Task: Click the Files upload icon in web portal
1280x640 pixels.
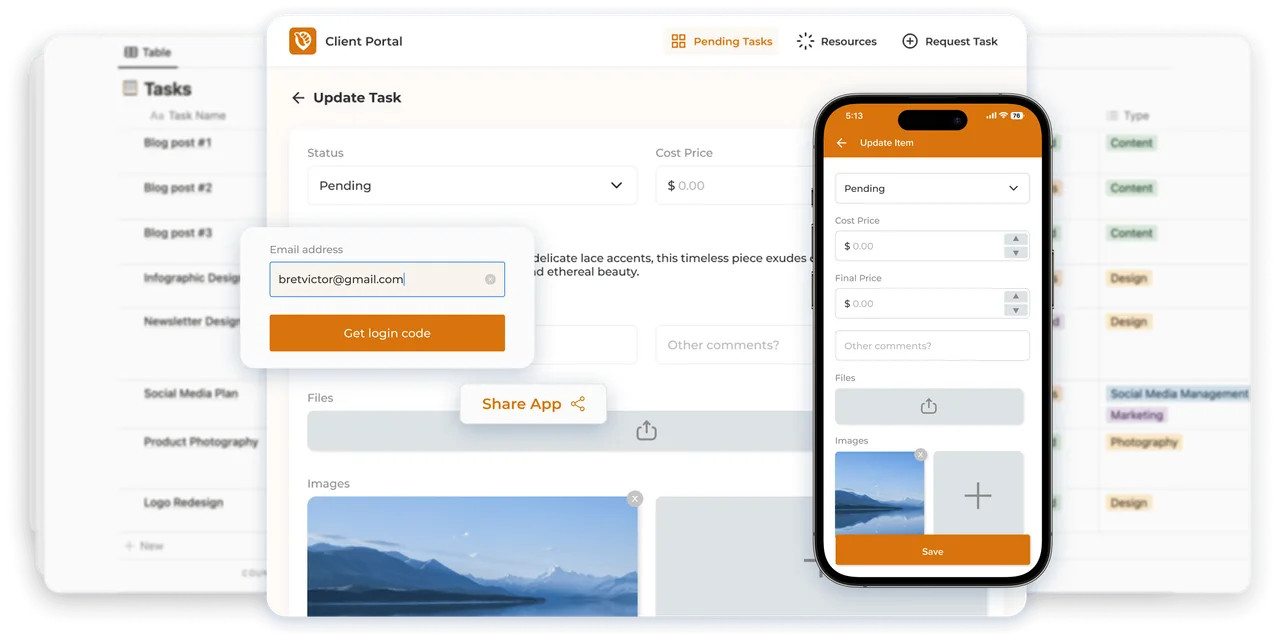Action: click(x=646, y=431)
